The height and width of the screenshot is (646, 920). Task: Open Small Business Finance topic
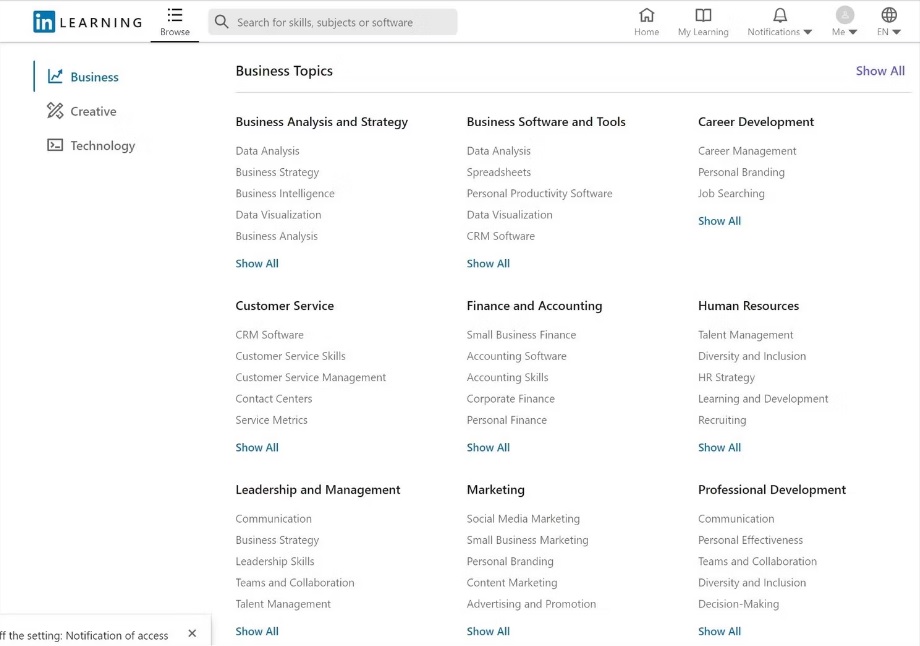tap(521, 335)
